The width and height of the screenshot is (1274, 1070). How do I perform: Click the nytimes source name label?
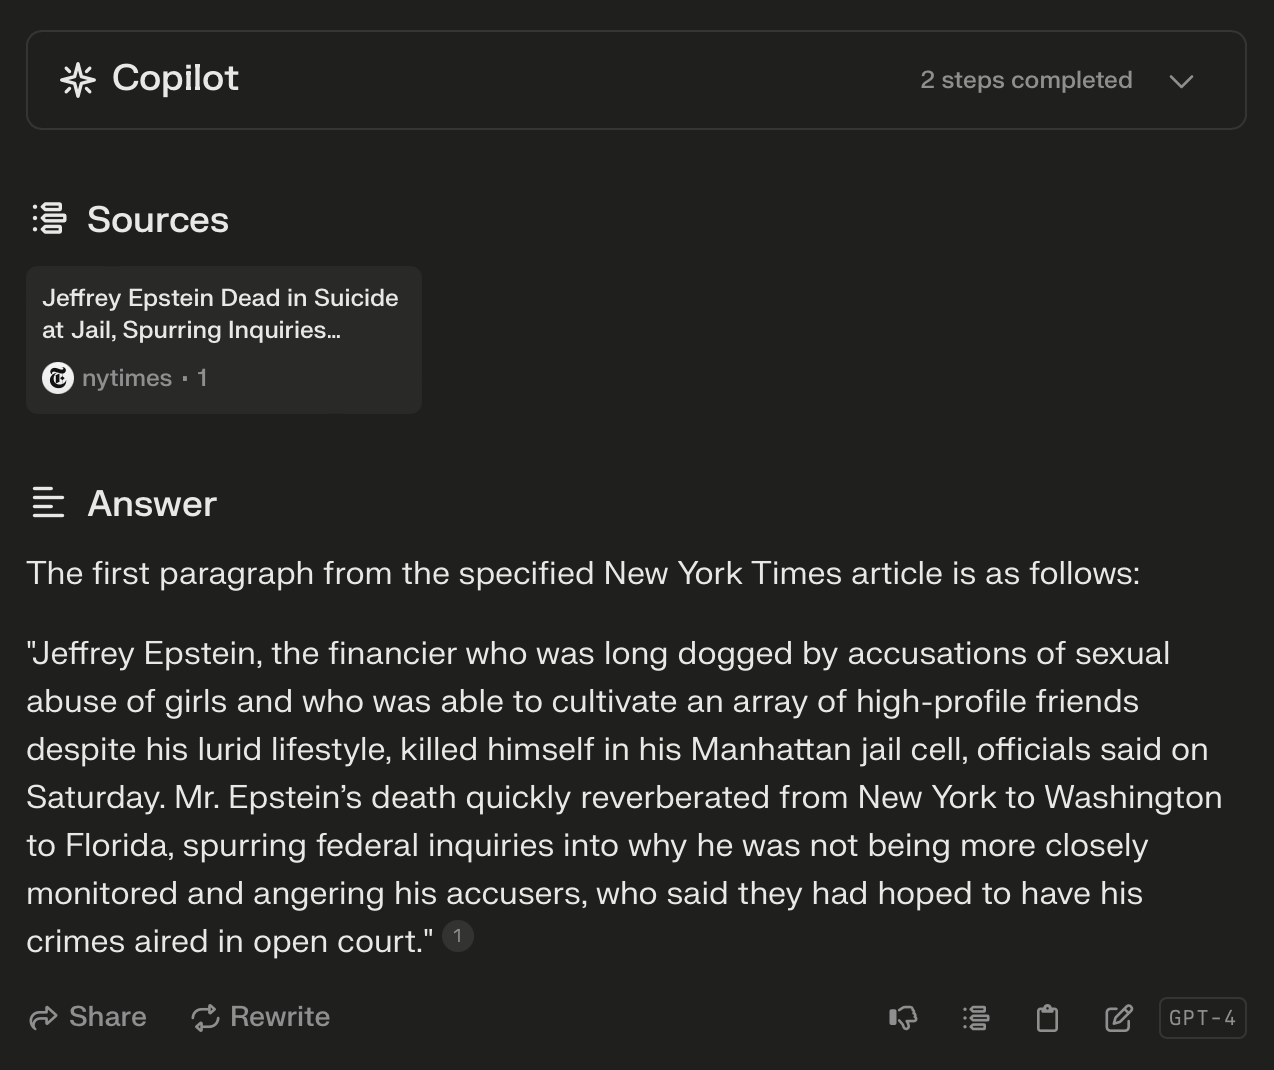(x=127, y=378)
